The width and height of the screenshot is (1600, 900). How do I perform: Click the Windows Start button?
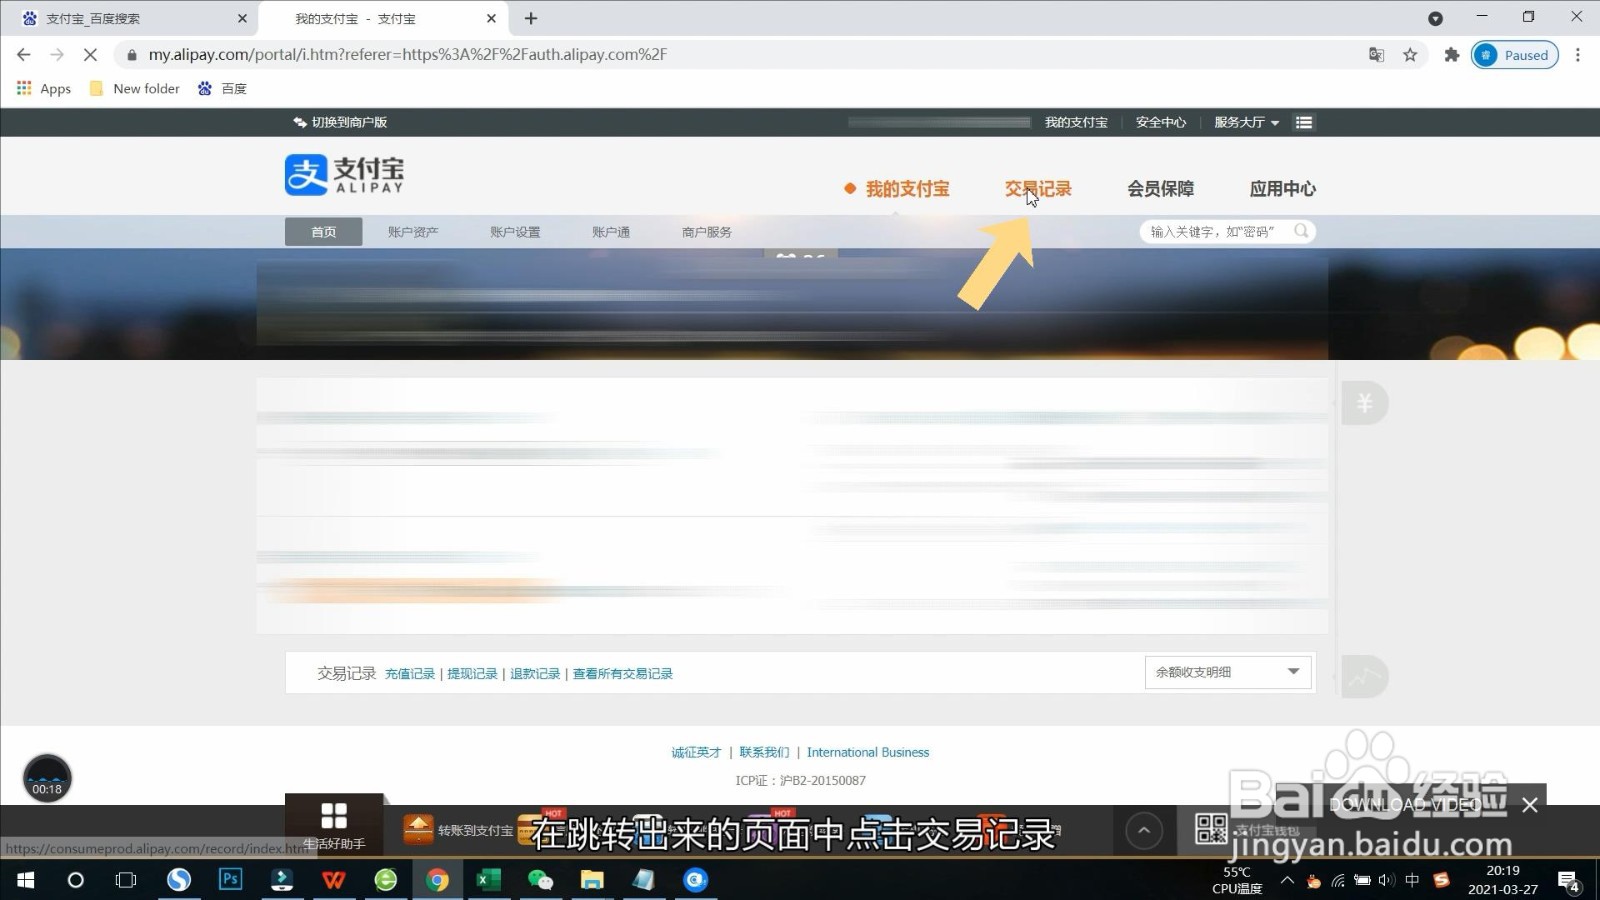point(26,880)
